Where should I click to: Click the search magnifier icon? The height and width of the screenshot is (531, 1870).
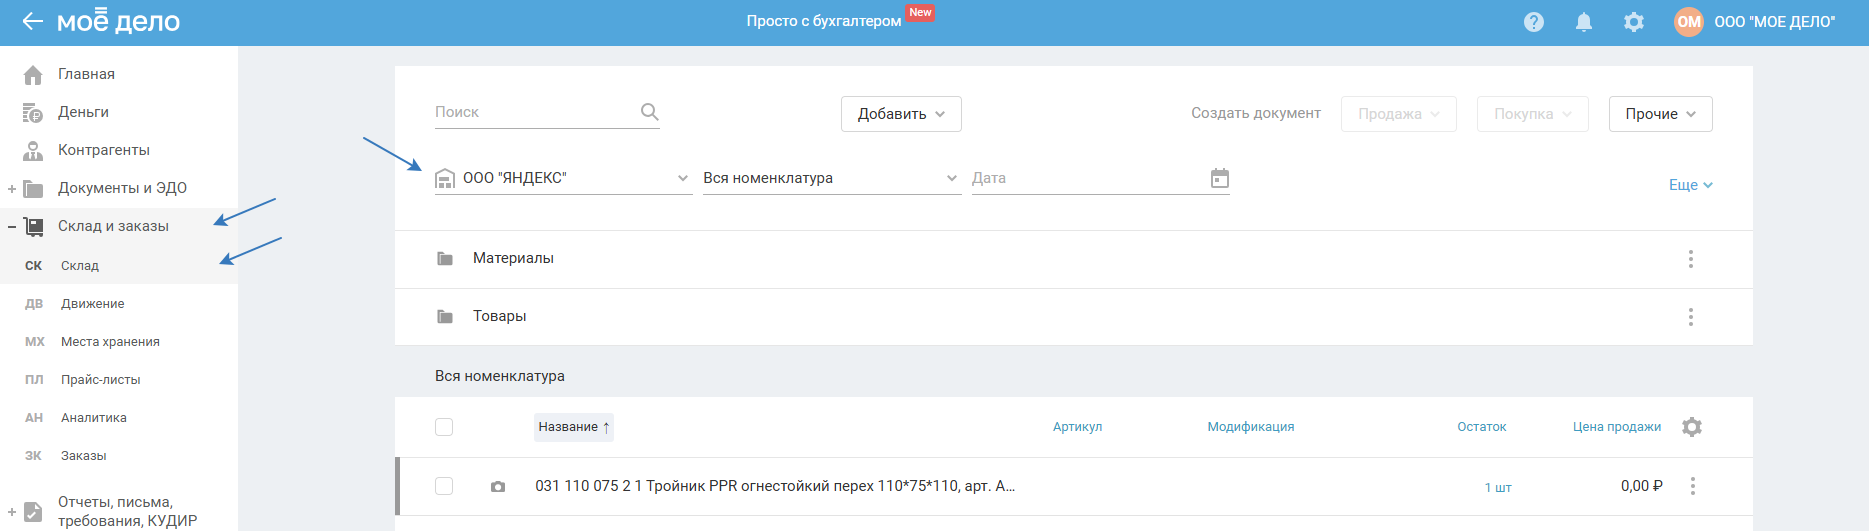(x=650, y=112)
